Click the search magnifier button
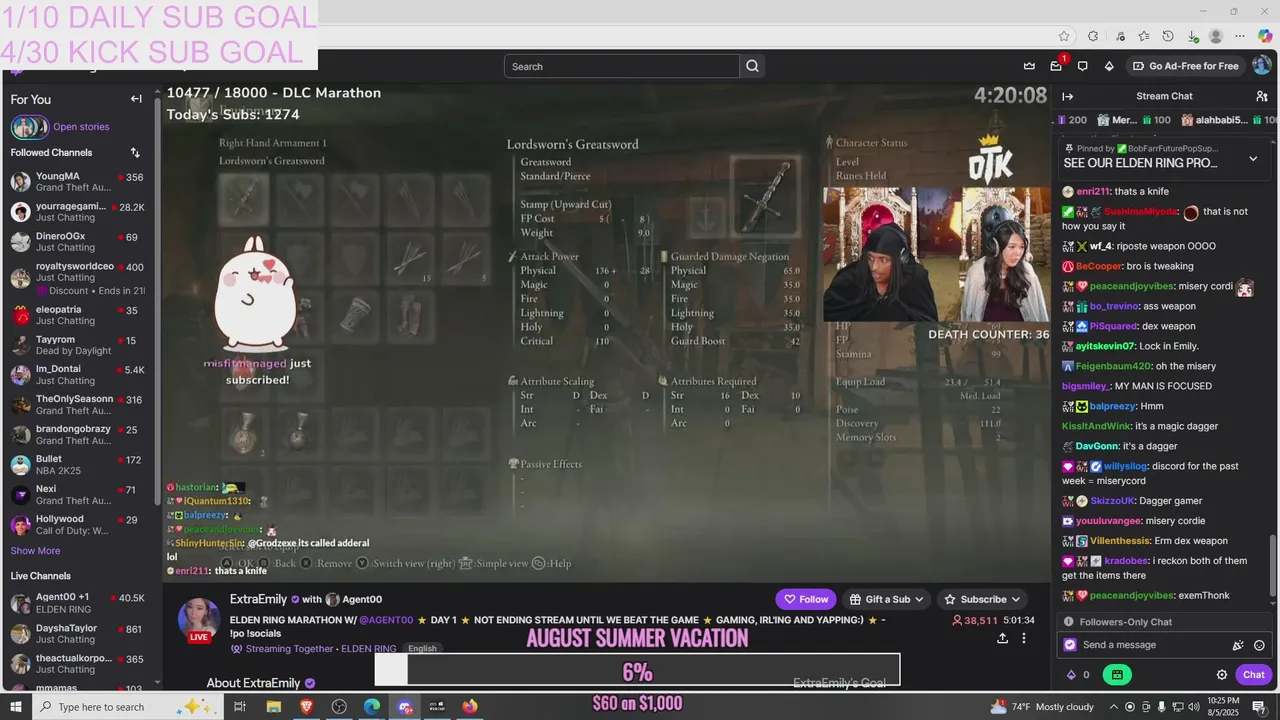 752,66
